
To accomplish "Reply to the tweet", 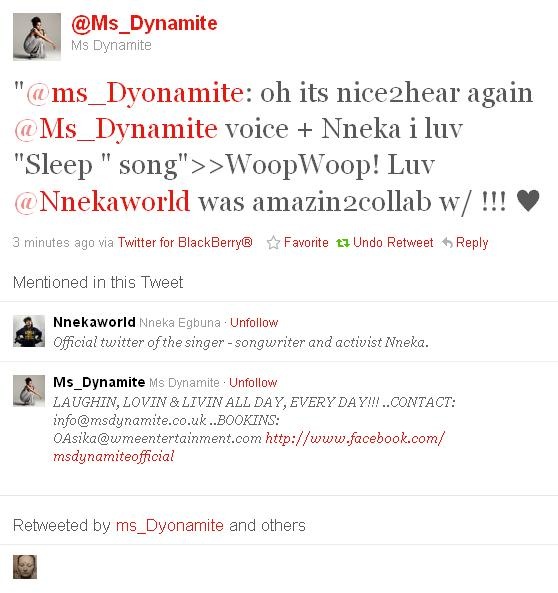I will pyautogui.click(x=472, y=242).
